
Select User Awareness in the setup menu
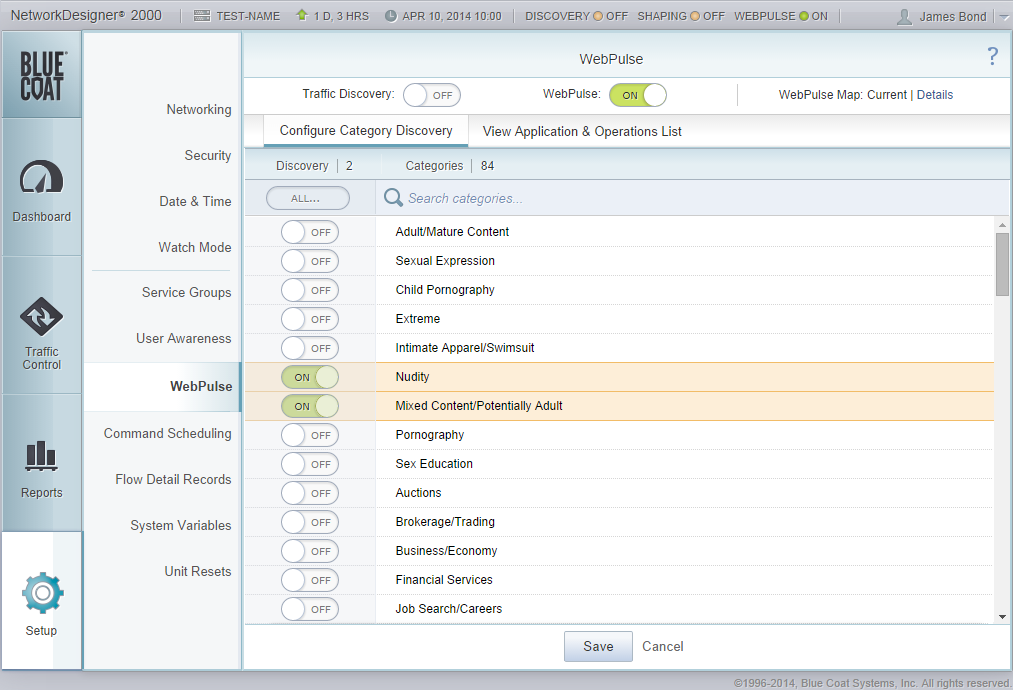[183, 338]
